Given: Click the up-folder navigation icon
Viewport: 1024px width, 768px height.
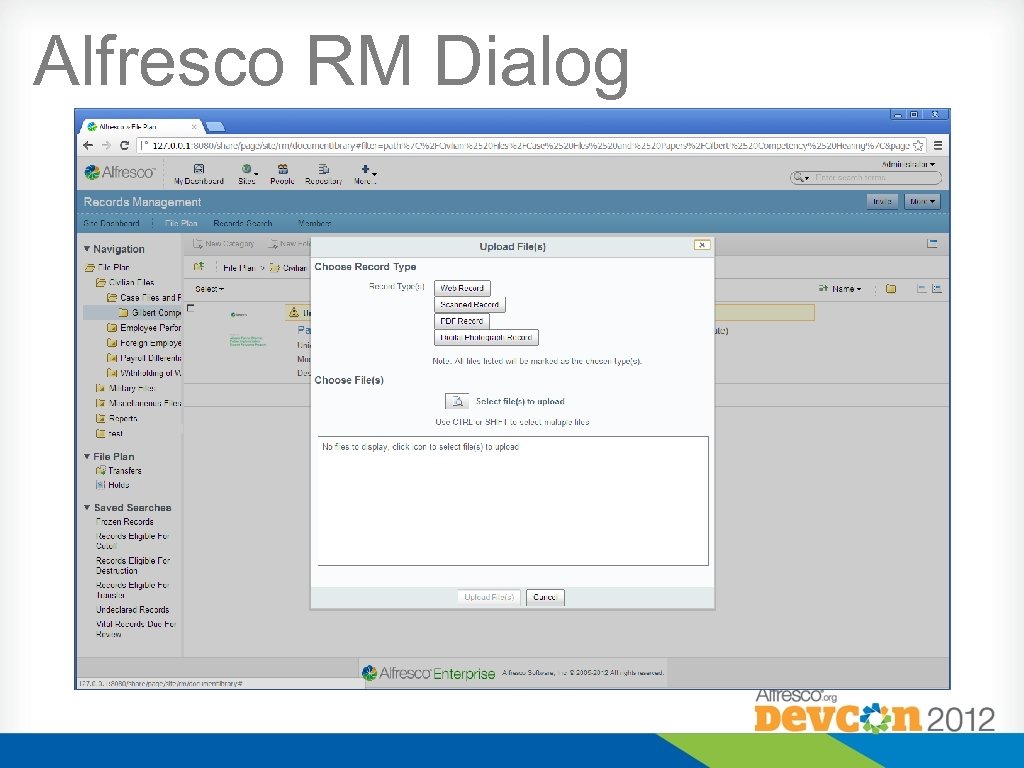Looking at the screenshot, I should (199, 266).
